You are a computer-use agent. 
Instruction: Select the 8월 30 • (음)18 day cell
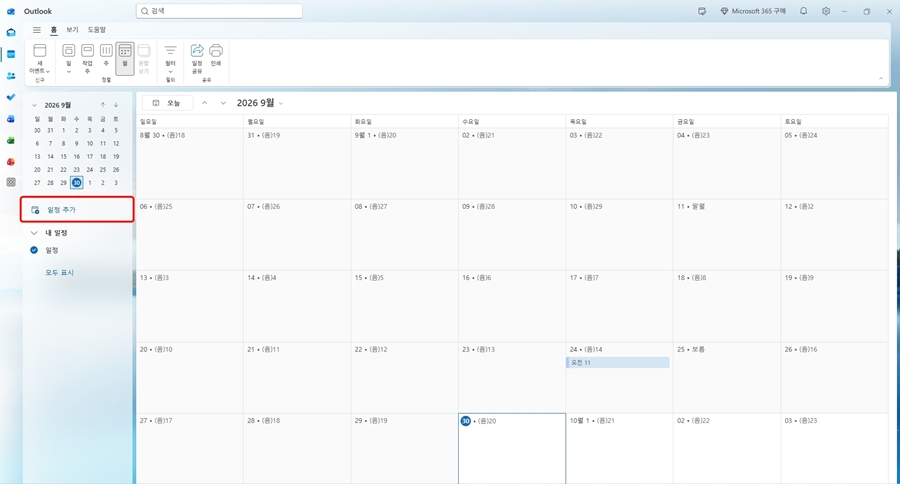(x=189, y=164)
